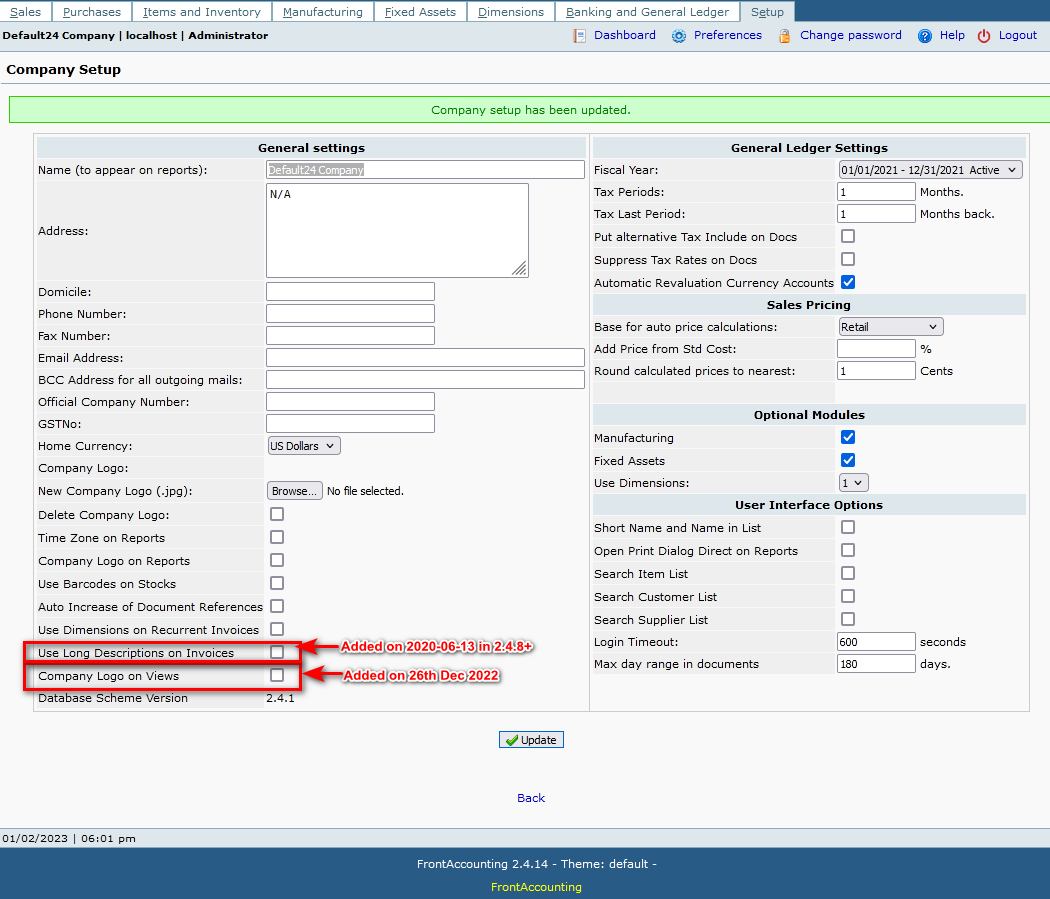Toggle Suppress Tax Rates on Docs
Image resolution: width=1050 pixels, height=899 pixels.
pos(848,259)
